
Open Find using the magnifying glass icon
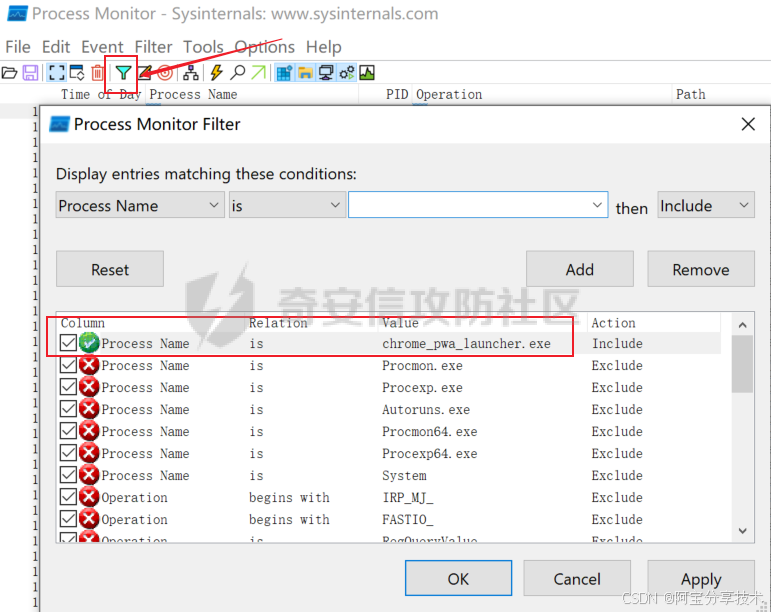point(237,73)
